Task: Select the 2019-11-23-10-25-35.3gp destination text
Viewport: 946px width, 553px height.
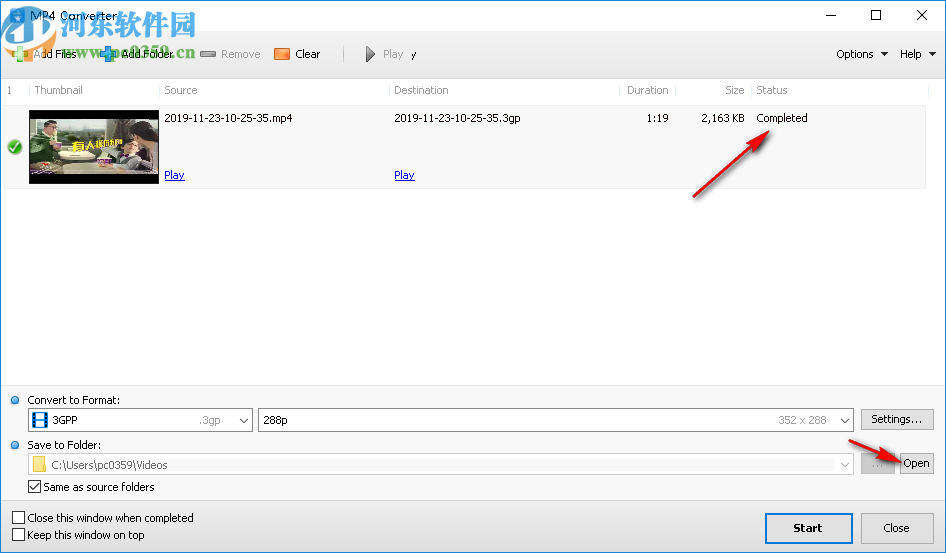Action: tap(457, 118)
